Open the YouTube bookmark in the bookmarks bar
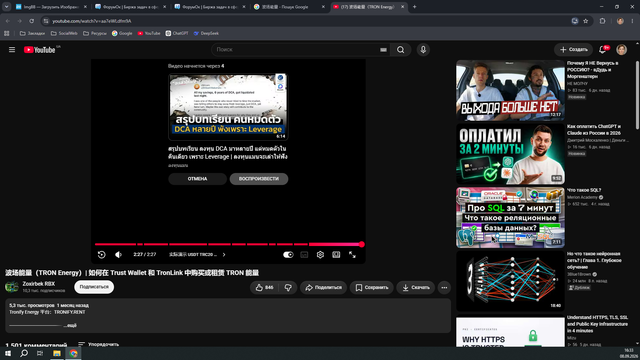The width and height of the screenshot is (640, 360). (149, 33)
